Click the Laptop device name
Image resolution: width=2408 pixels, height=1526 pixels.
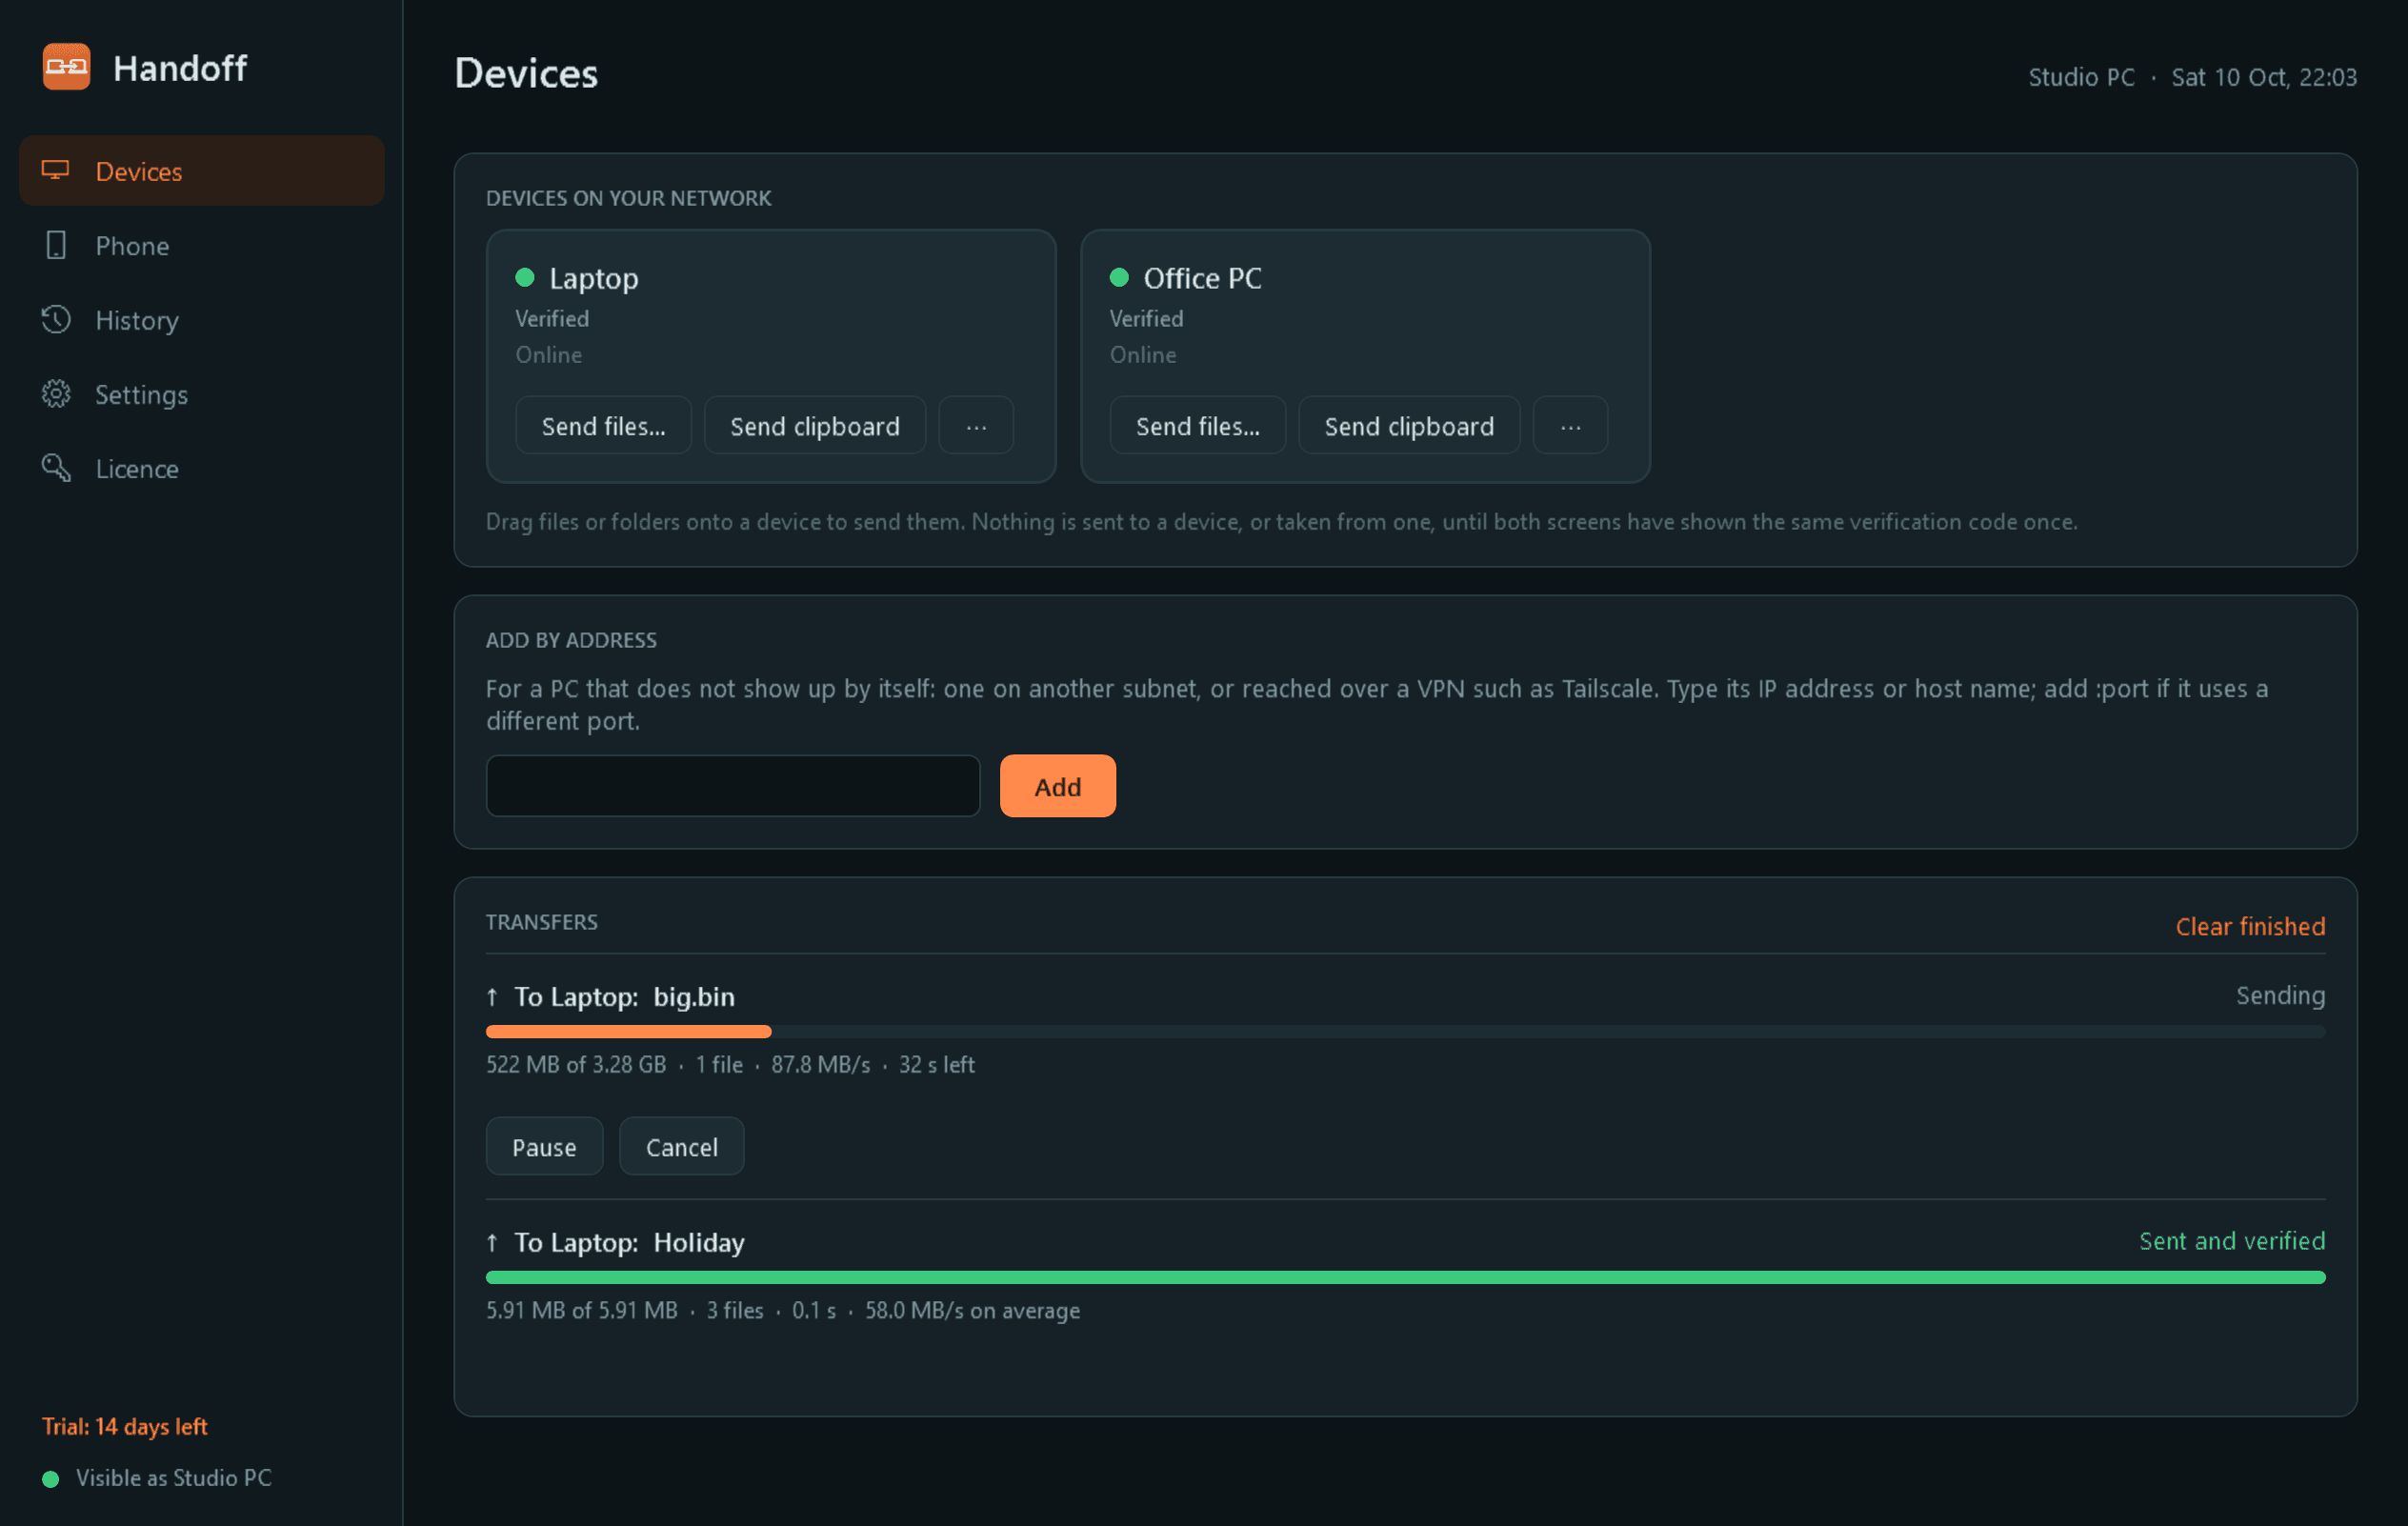(594, 278)
